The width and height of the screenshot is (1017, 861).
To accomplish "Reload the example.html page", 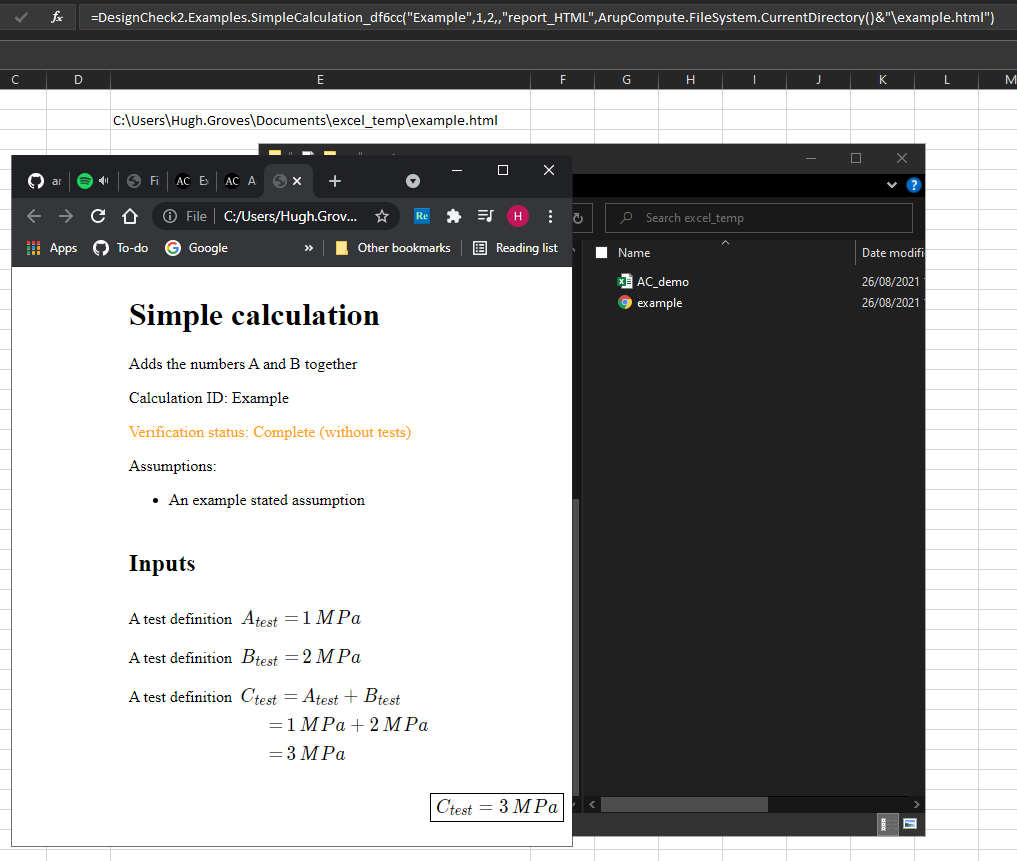I will pyautogui.click(x=98, y=216).
